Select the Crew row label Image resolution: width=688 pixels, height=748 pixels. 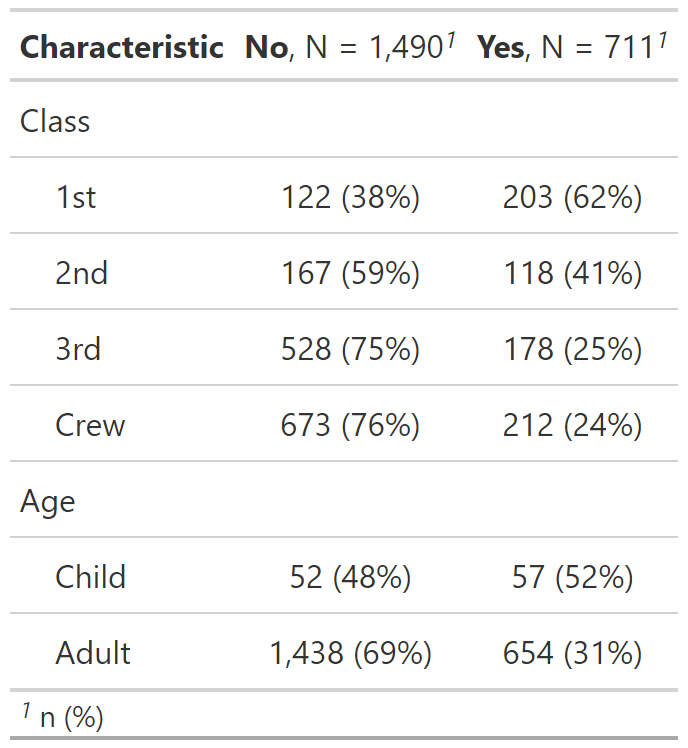(90, 425)
